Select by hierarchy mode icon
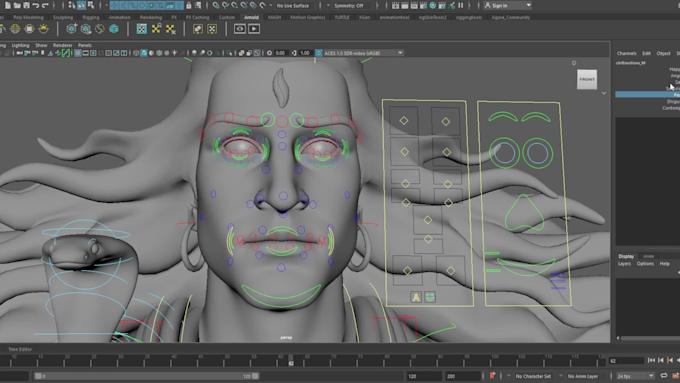The image size is (680, 383). tap(72, 5)
